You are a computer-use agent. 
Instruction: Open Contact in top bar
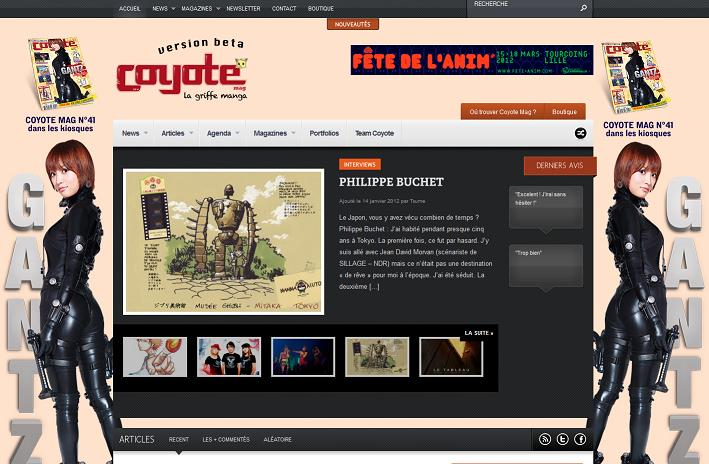click(284, 8)
